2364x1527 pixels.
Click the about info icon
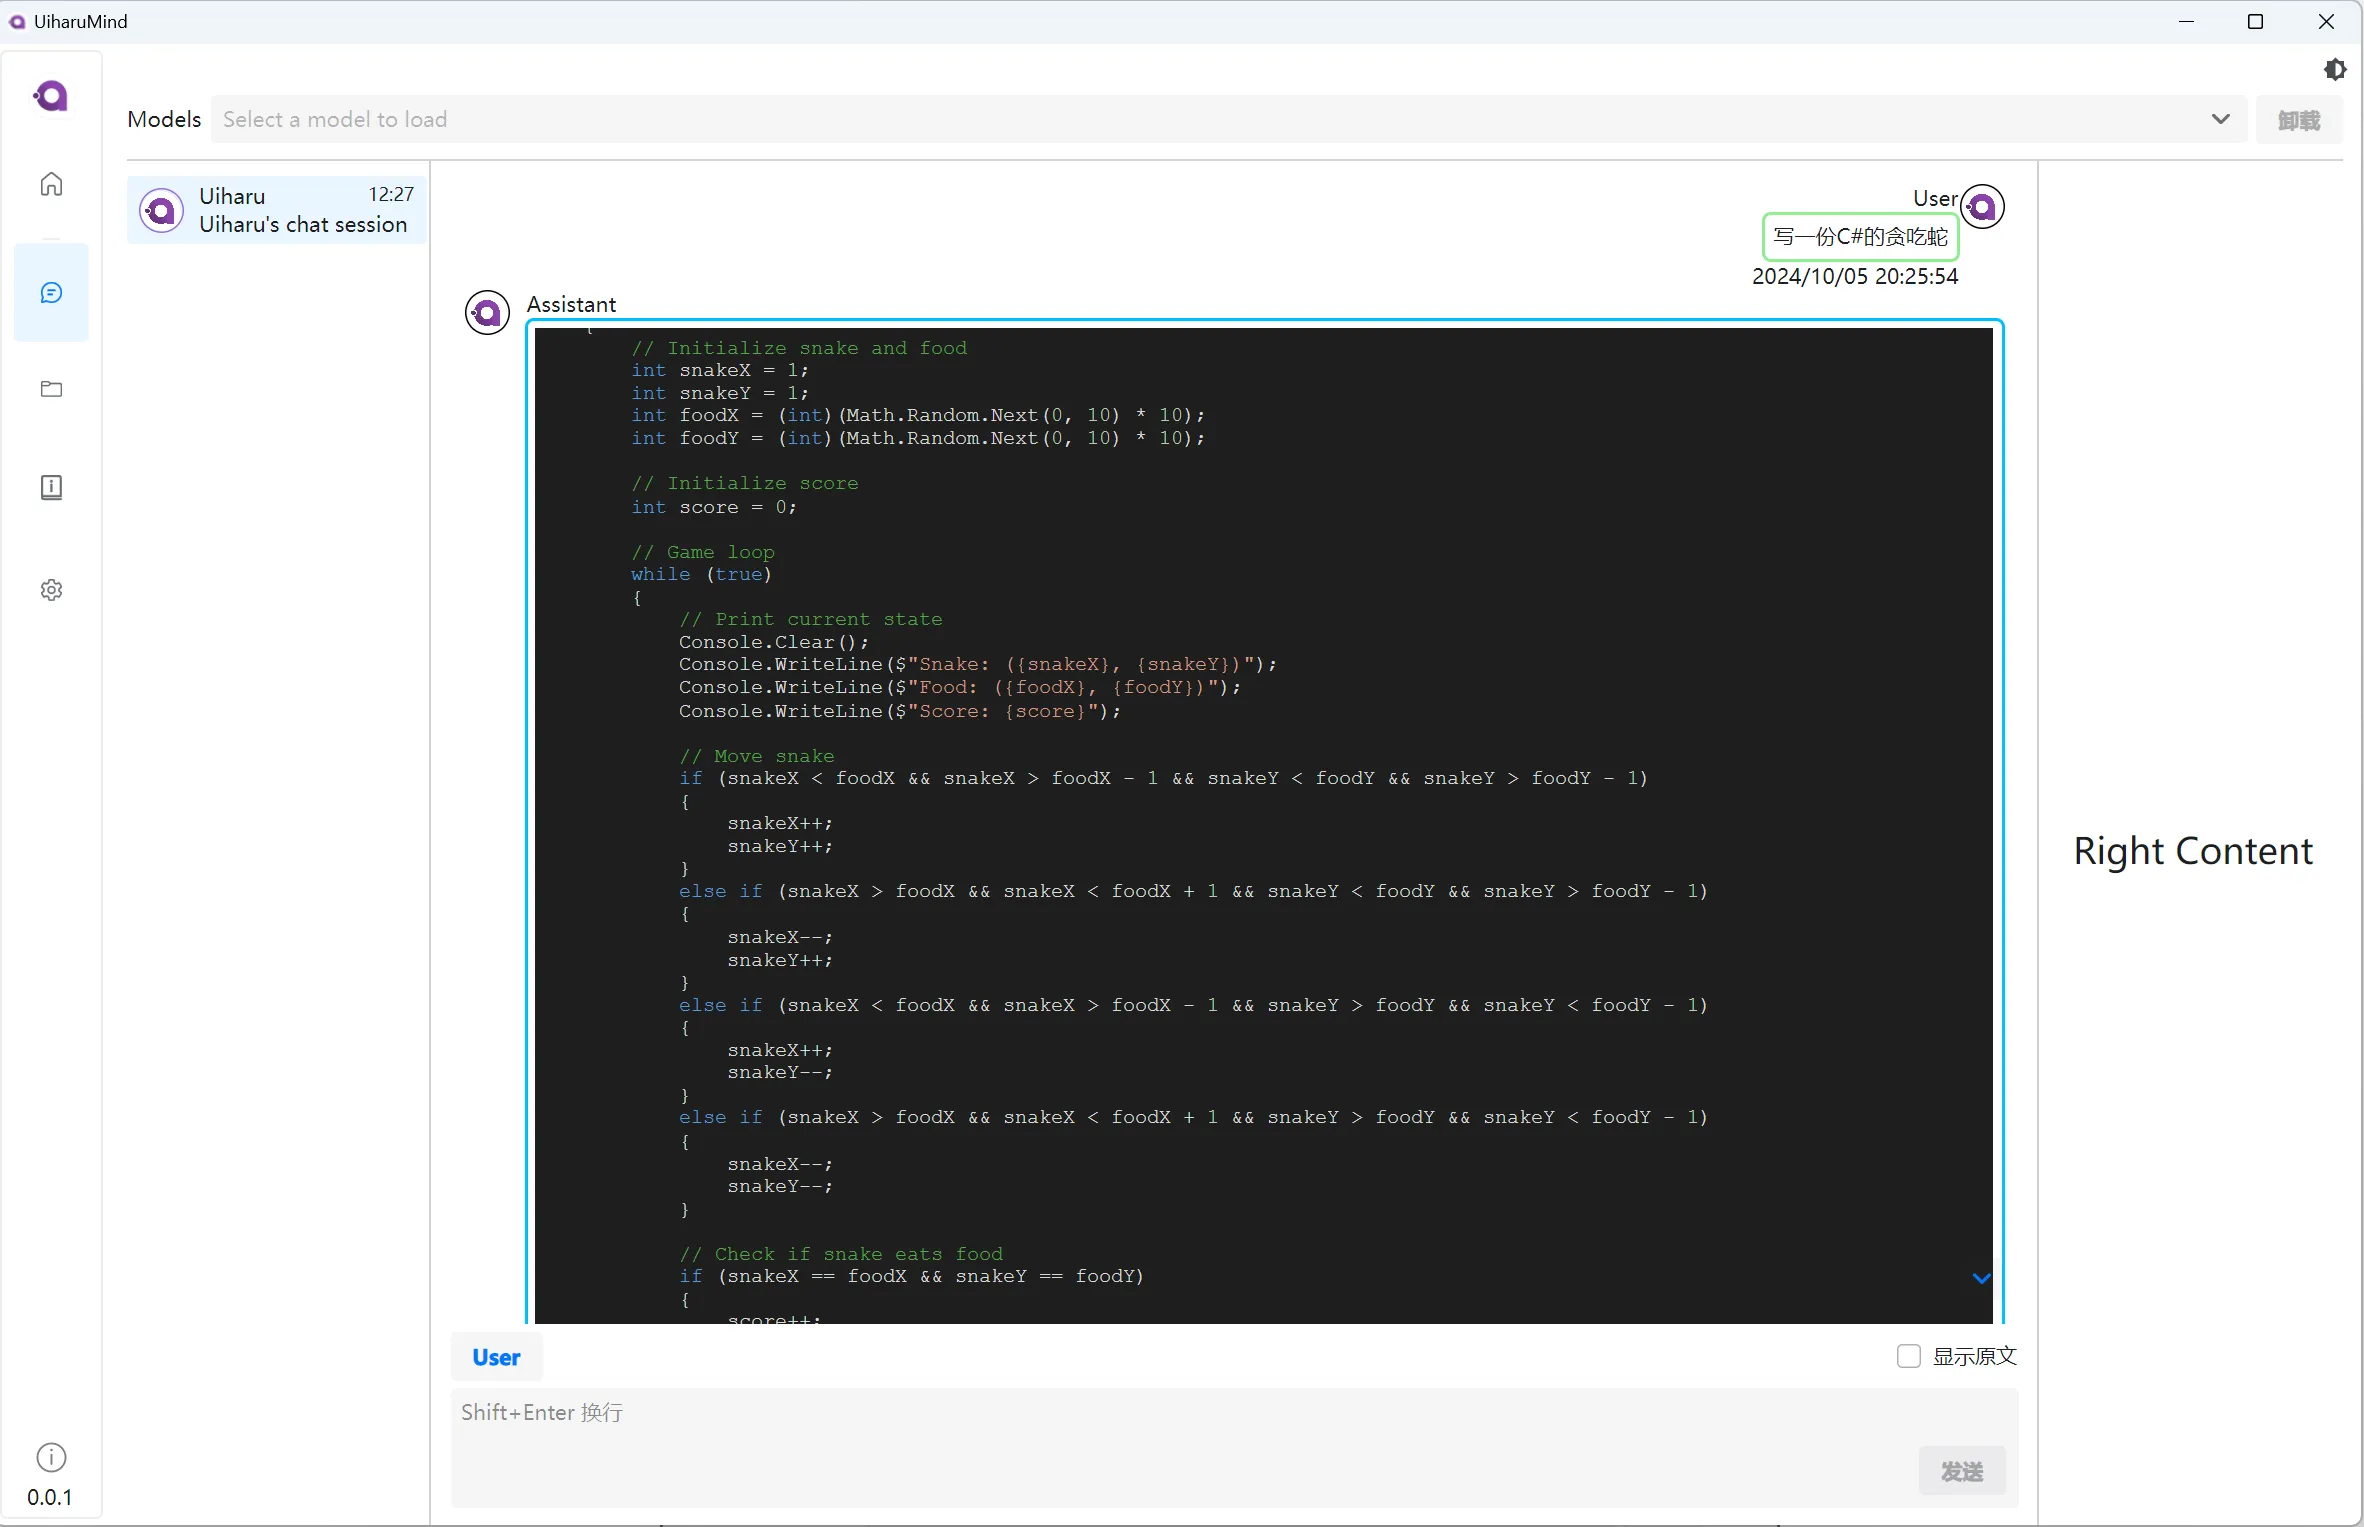51,1457
